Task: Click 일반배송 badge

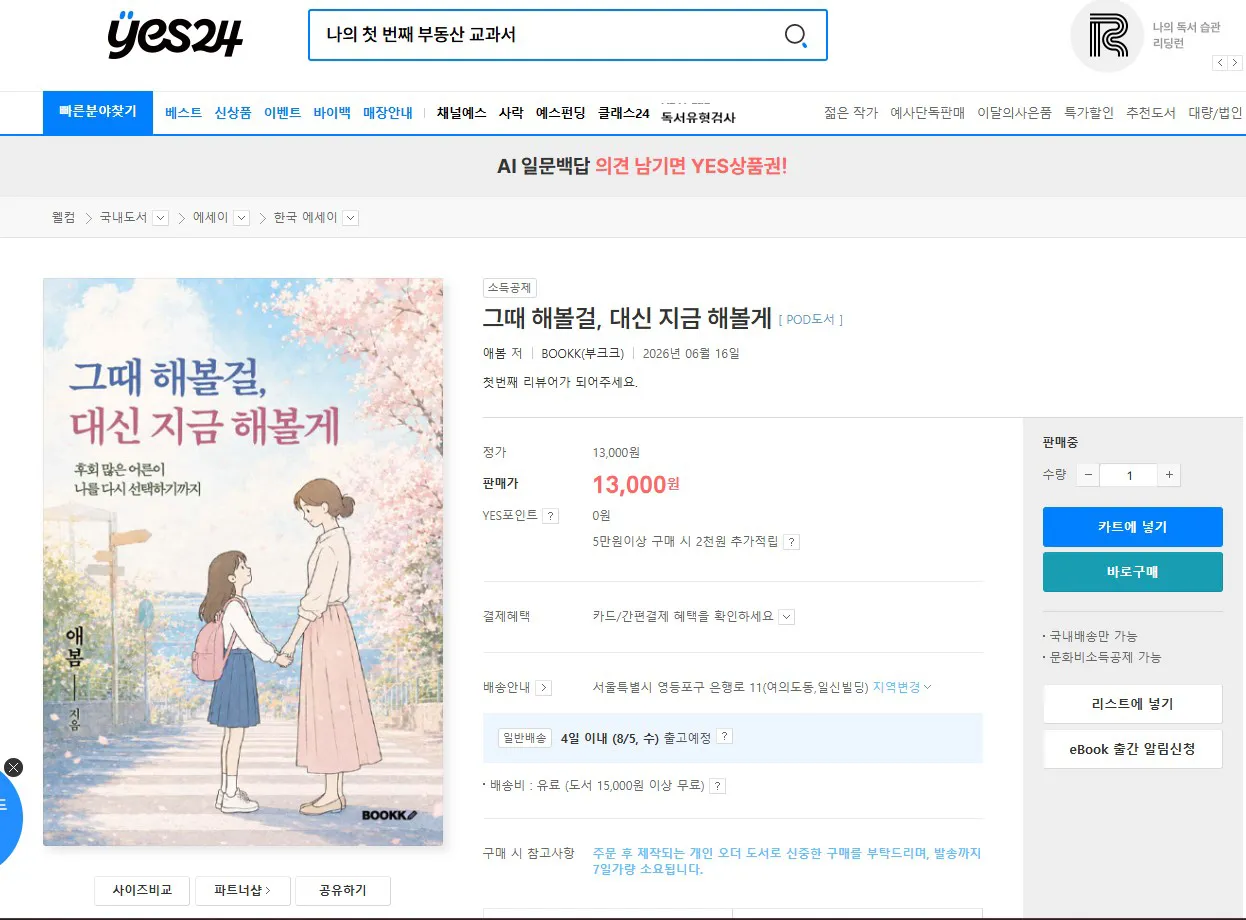Action: 525,738
